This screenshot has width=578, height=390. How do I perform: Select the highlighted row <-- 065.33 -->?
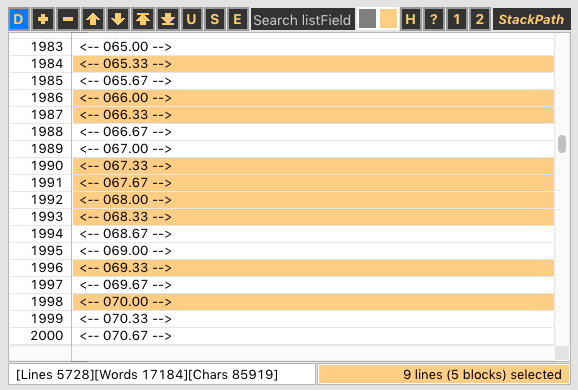(313, 64)
